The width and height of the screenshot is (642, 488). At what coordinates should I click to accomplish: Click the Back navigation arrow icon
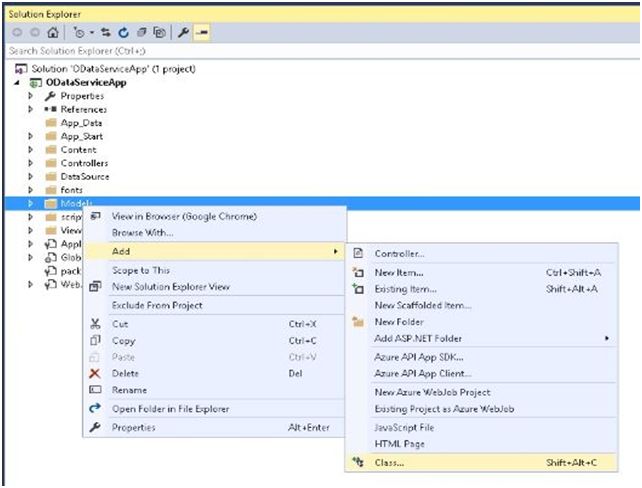coord(17,32)
